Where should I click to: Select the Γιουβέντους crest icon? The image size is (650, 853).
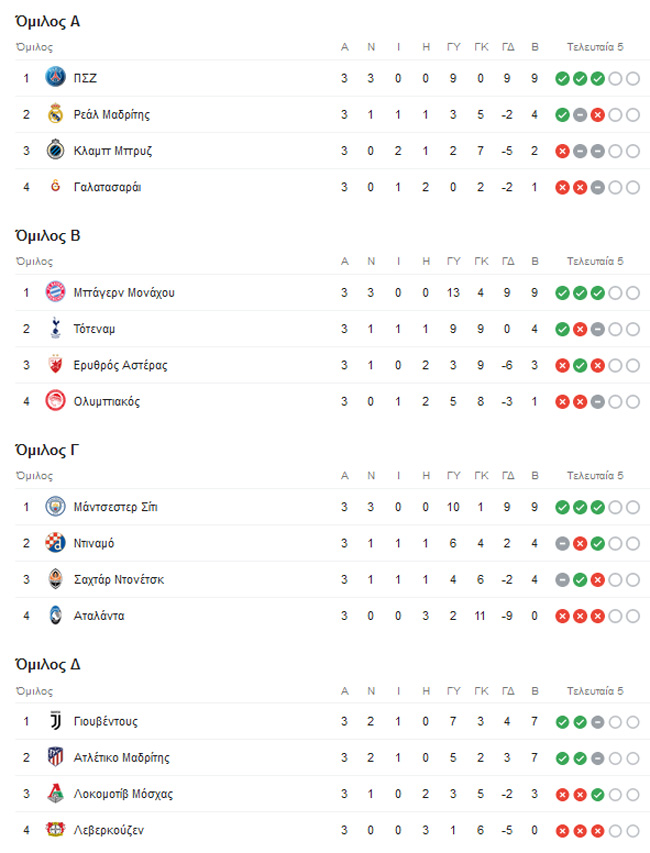55,721
